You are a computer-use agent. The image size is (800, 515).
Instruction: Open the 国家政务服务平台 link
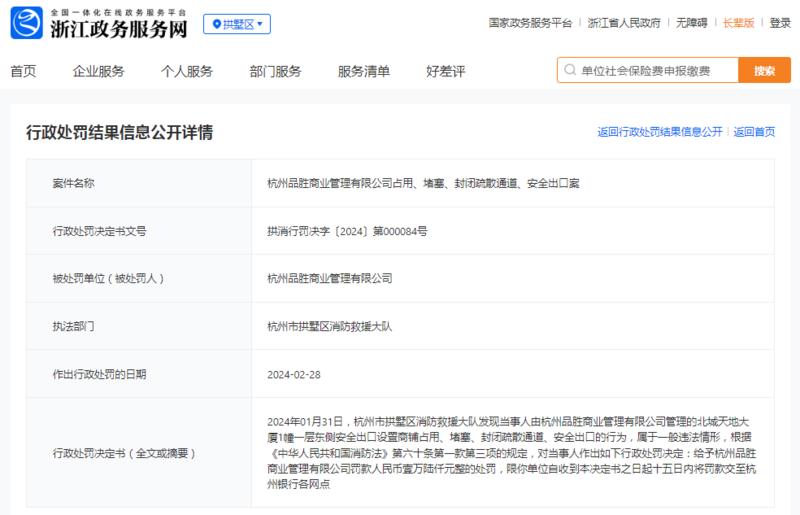coord(530,23)
